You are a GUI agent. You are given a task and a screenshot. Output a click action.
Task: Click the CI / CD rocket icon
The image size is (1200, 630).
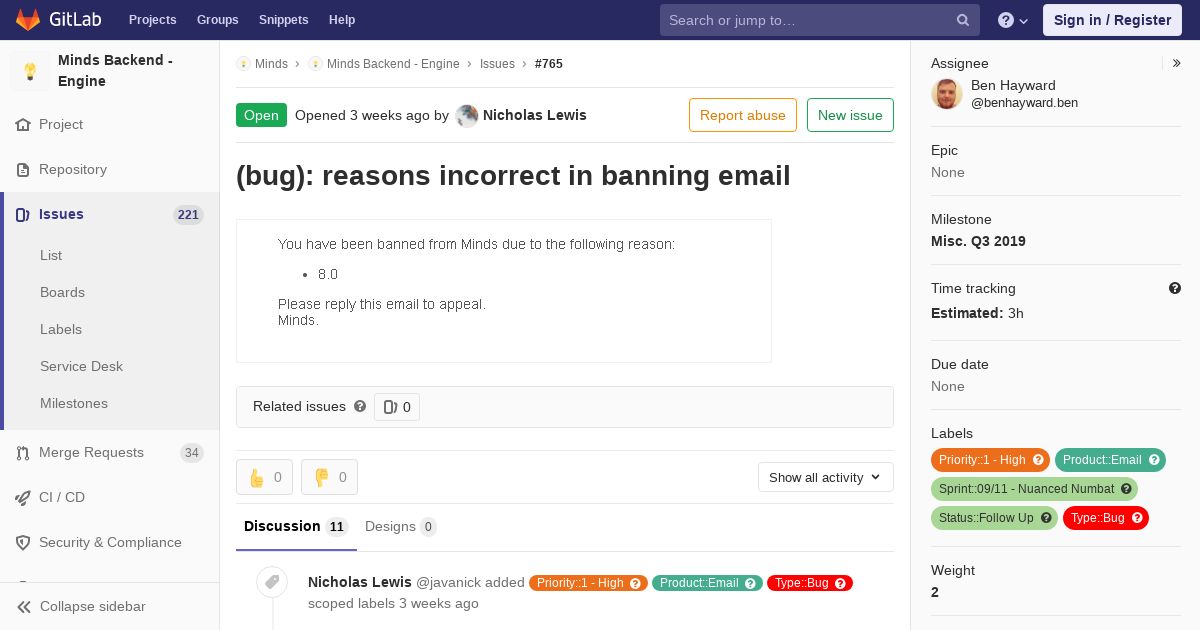pos(23,498)
